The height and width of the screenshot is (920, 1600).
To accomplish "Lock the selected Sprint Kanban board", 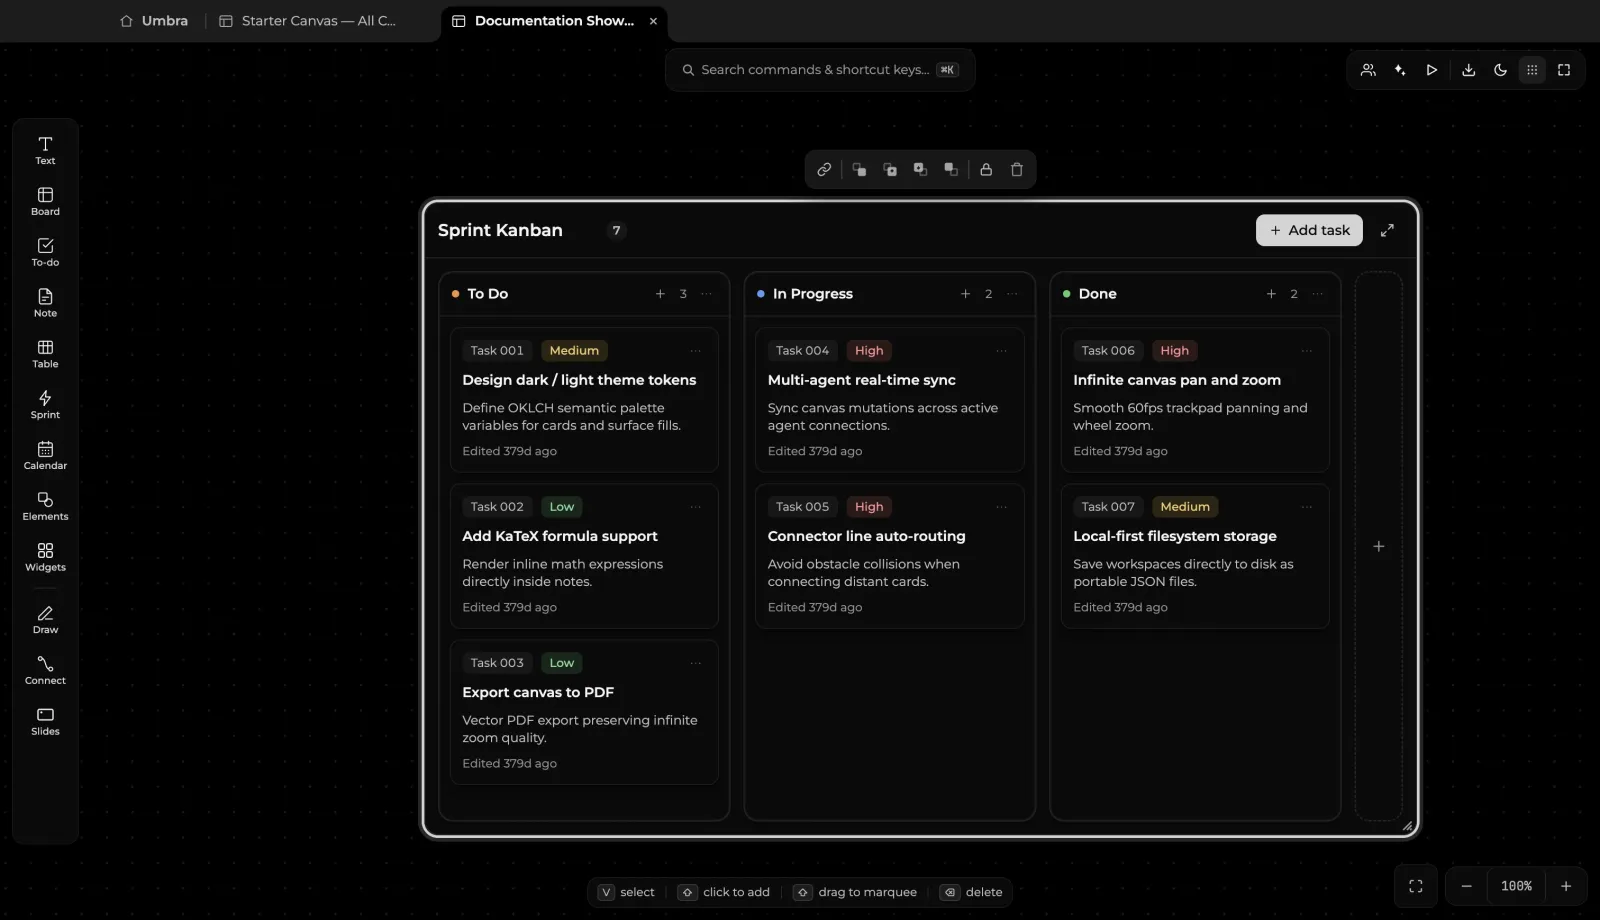I will [x=986, y=170].
